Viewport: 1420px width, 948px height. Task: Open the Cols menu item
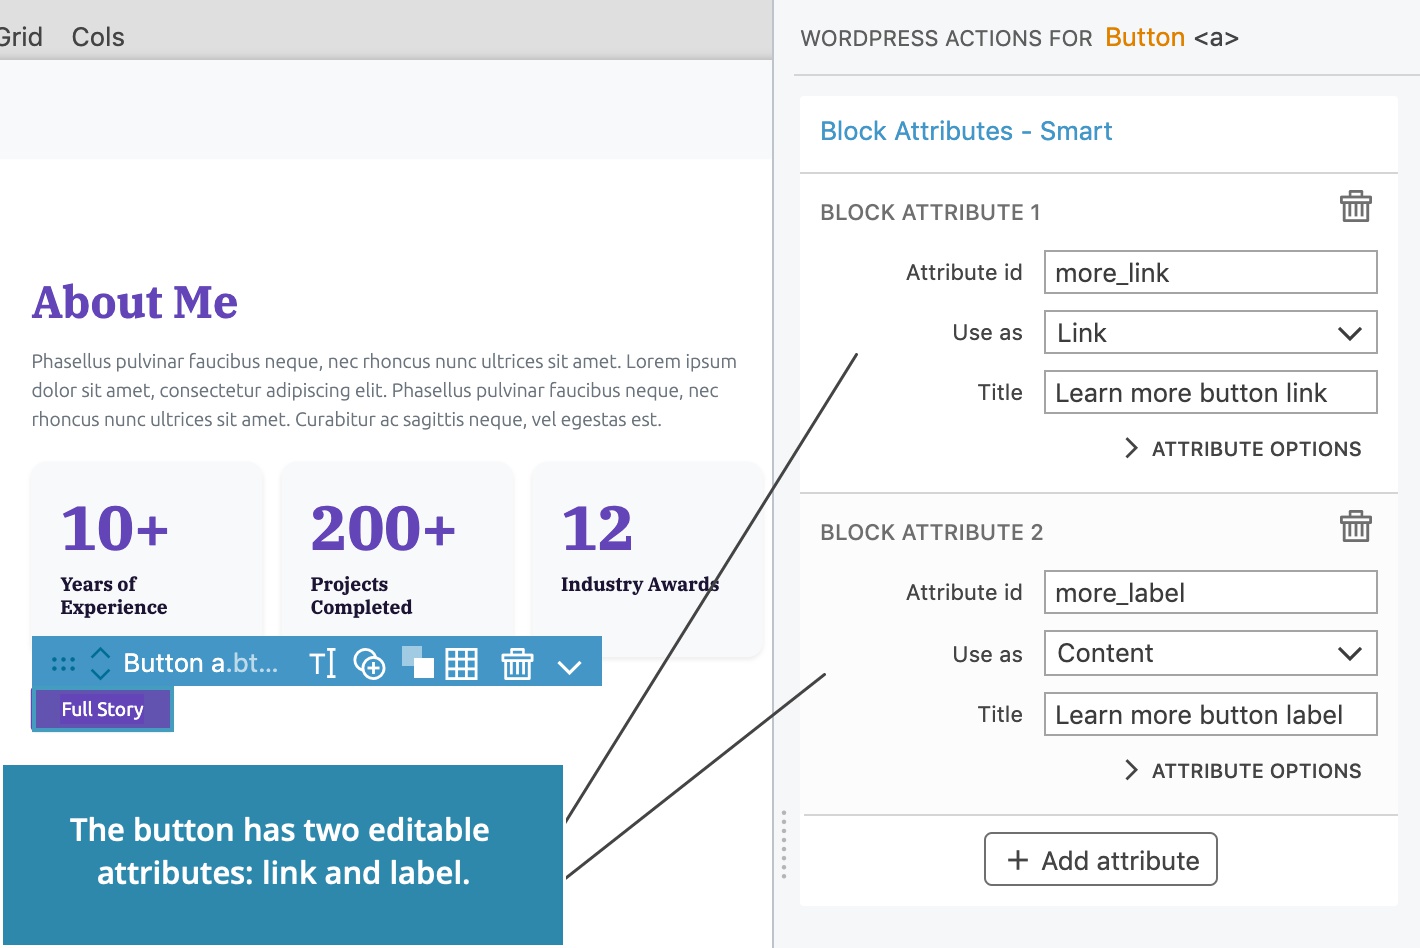coord(98,37)
